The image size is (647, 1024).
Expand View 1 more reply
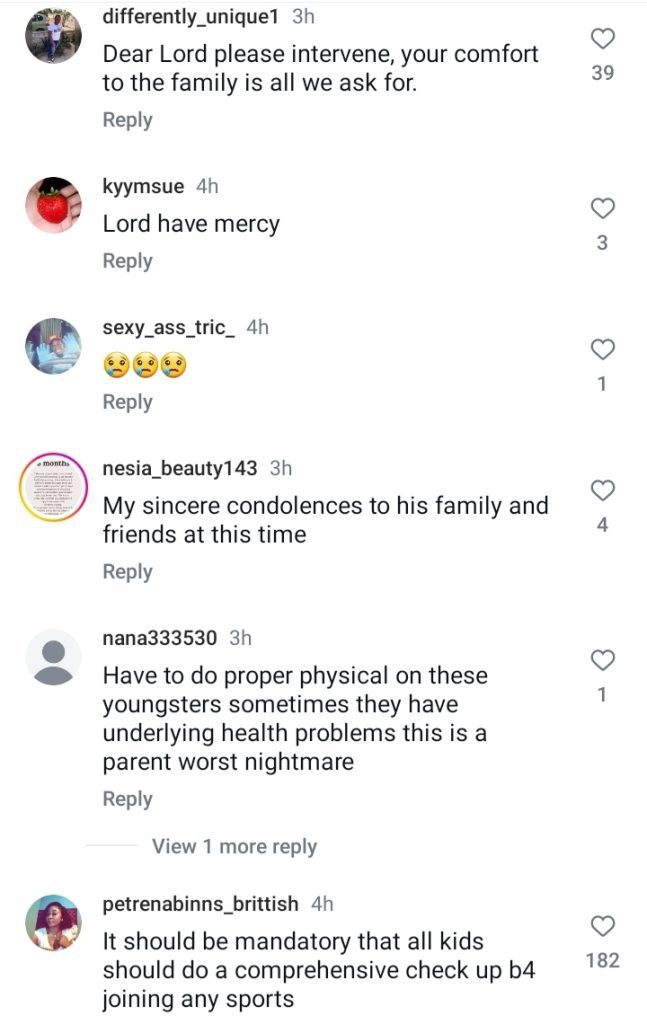click(234, 846)
